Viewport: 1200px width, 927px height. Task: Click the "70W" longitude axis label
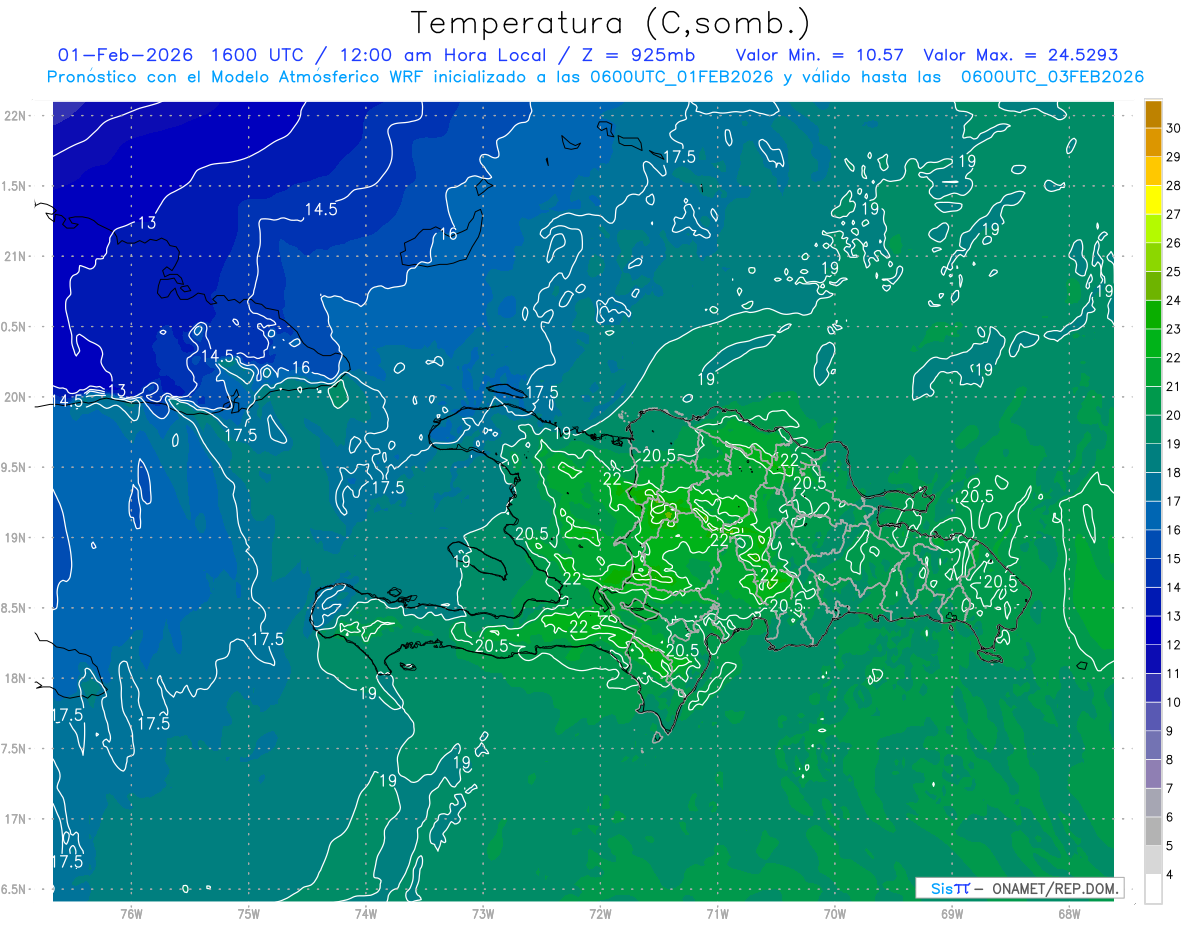[835, 913]
